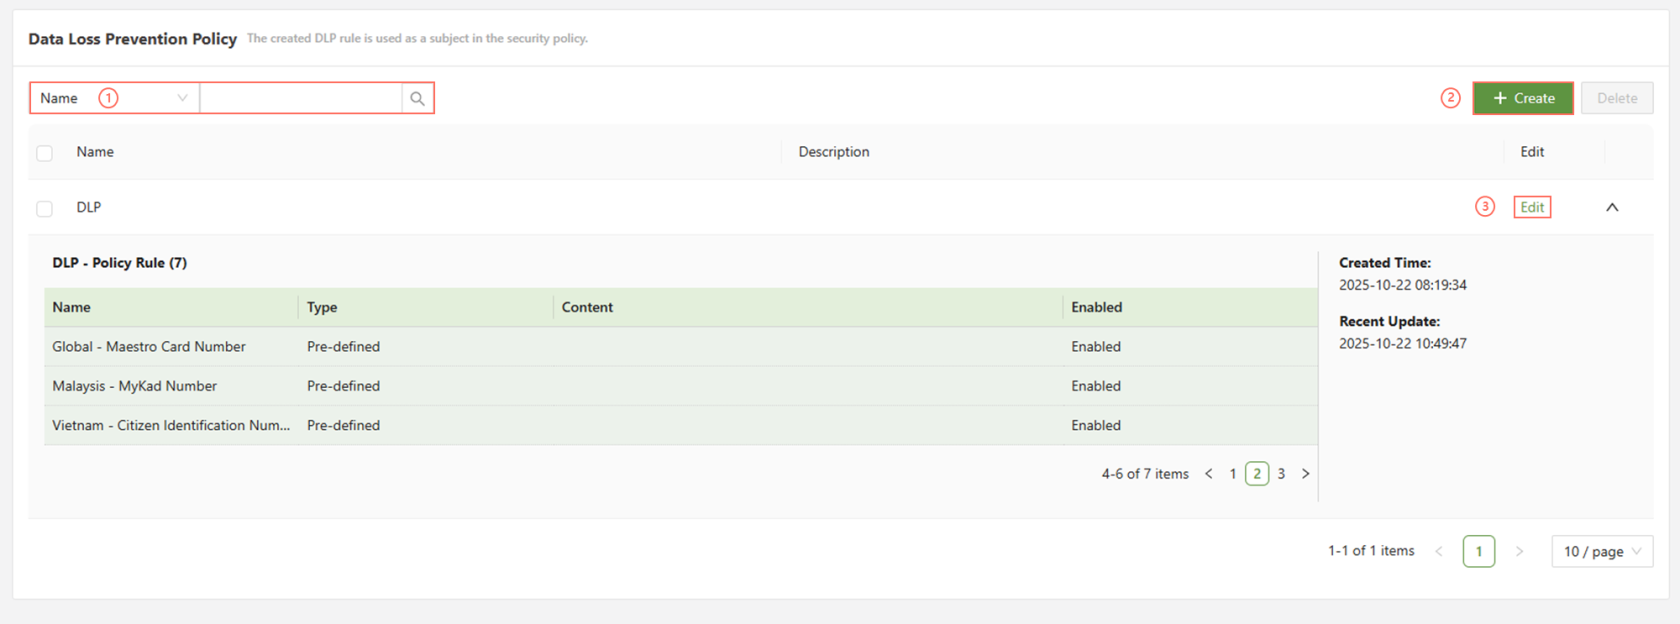Go to next policy rule page arrow
This screenshot has width=1680, height=624.
[x=1305, y=474]
